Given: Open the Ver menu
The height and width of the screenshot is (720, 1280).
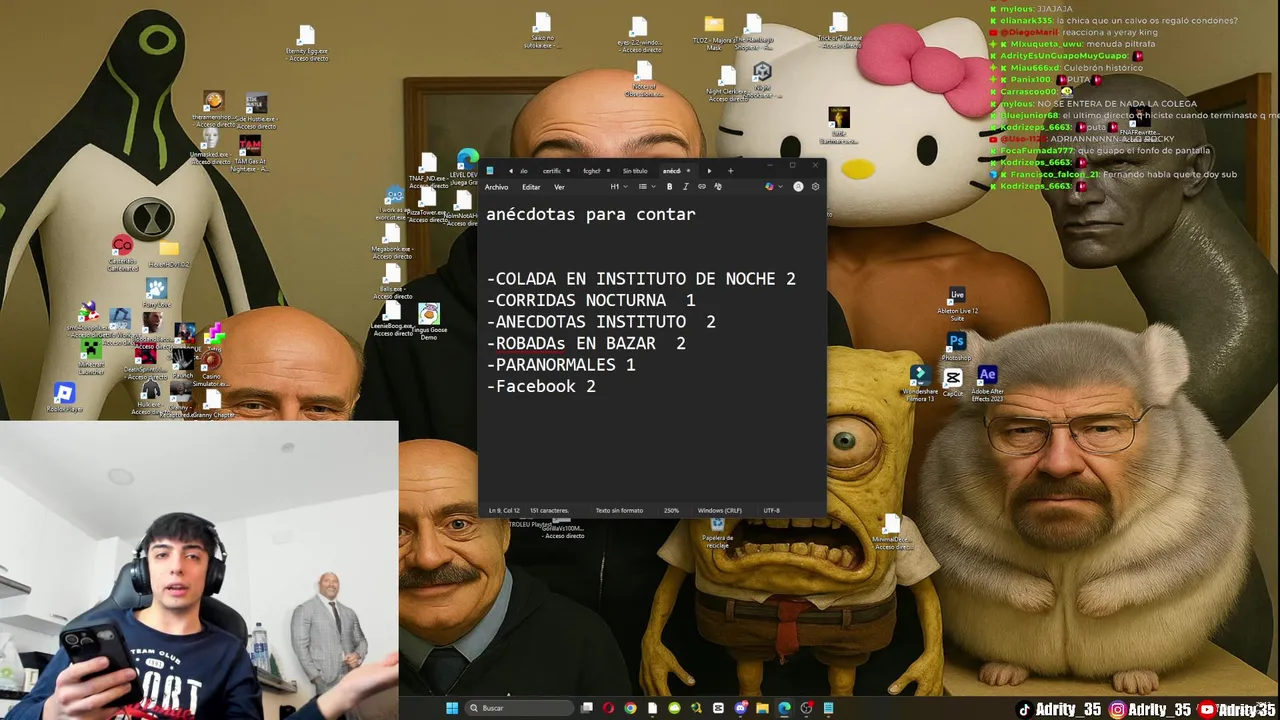Looking at the screenshot, I should [559, 187].
